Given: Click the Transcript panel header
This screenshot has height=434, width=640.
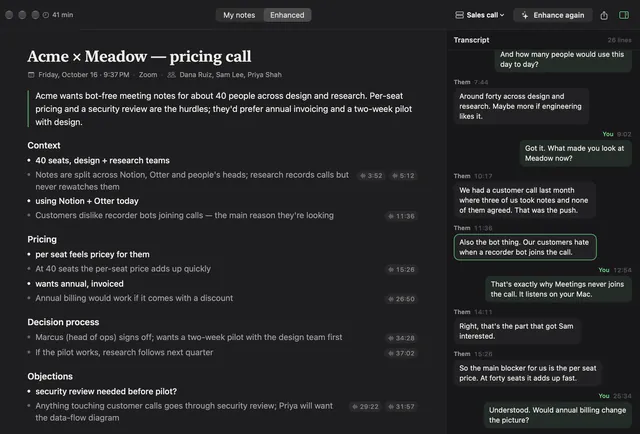Looking at the screenshot, I should (471, 40).
